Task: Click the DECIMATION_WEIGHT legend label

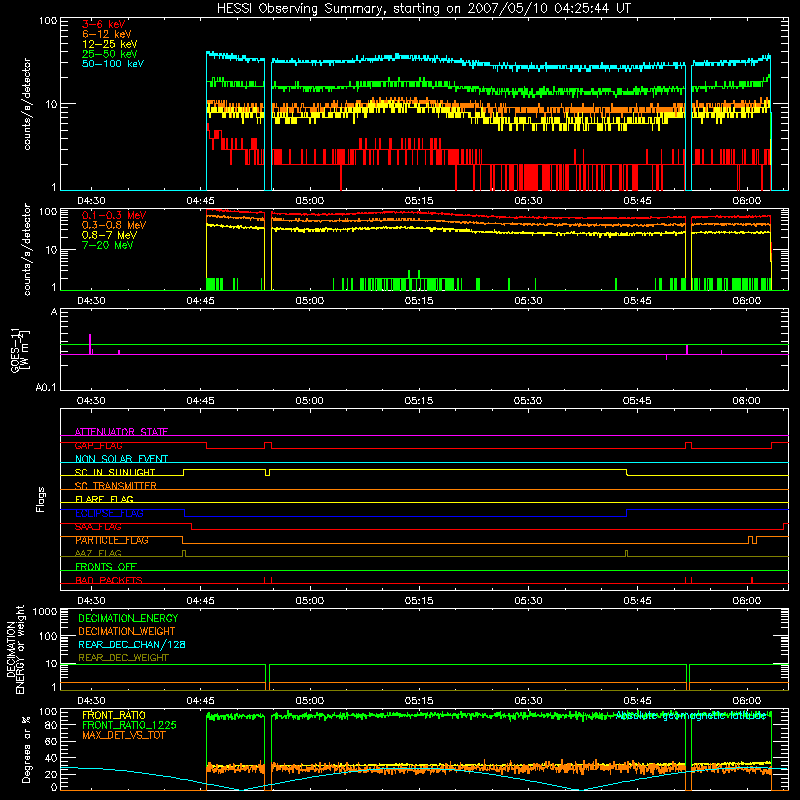Action: [127, 632]
